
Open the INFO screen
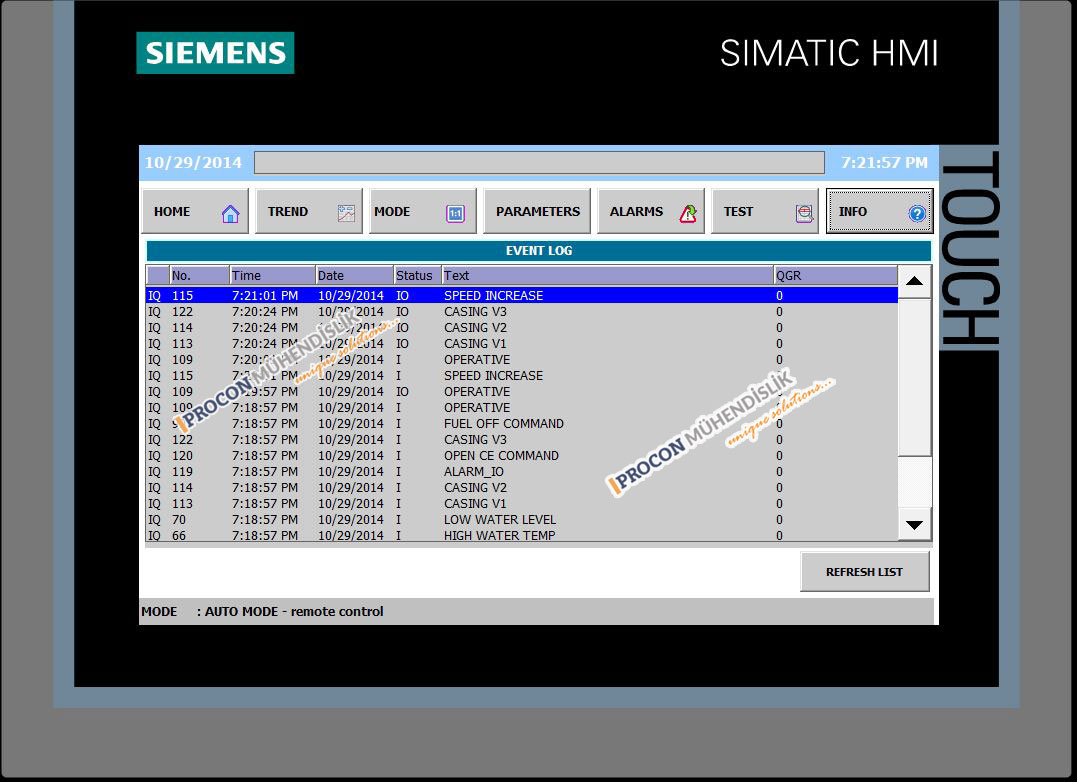(x=879, y=211)
